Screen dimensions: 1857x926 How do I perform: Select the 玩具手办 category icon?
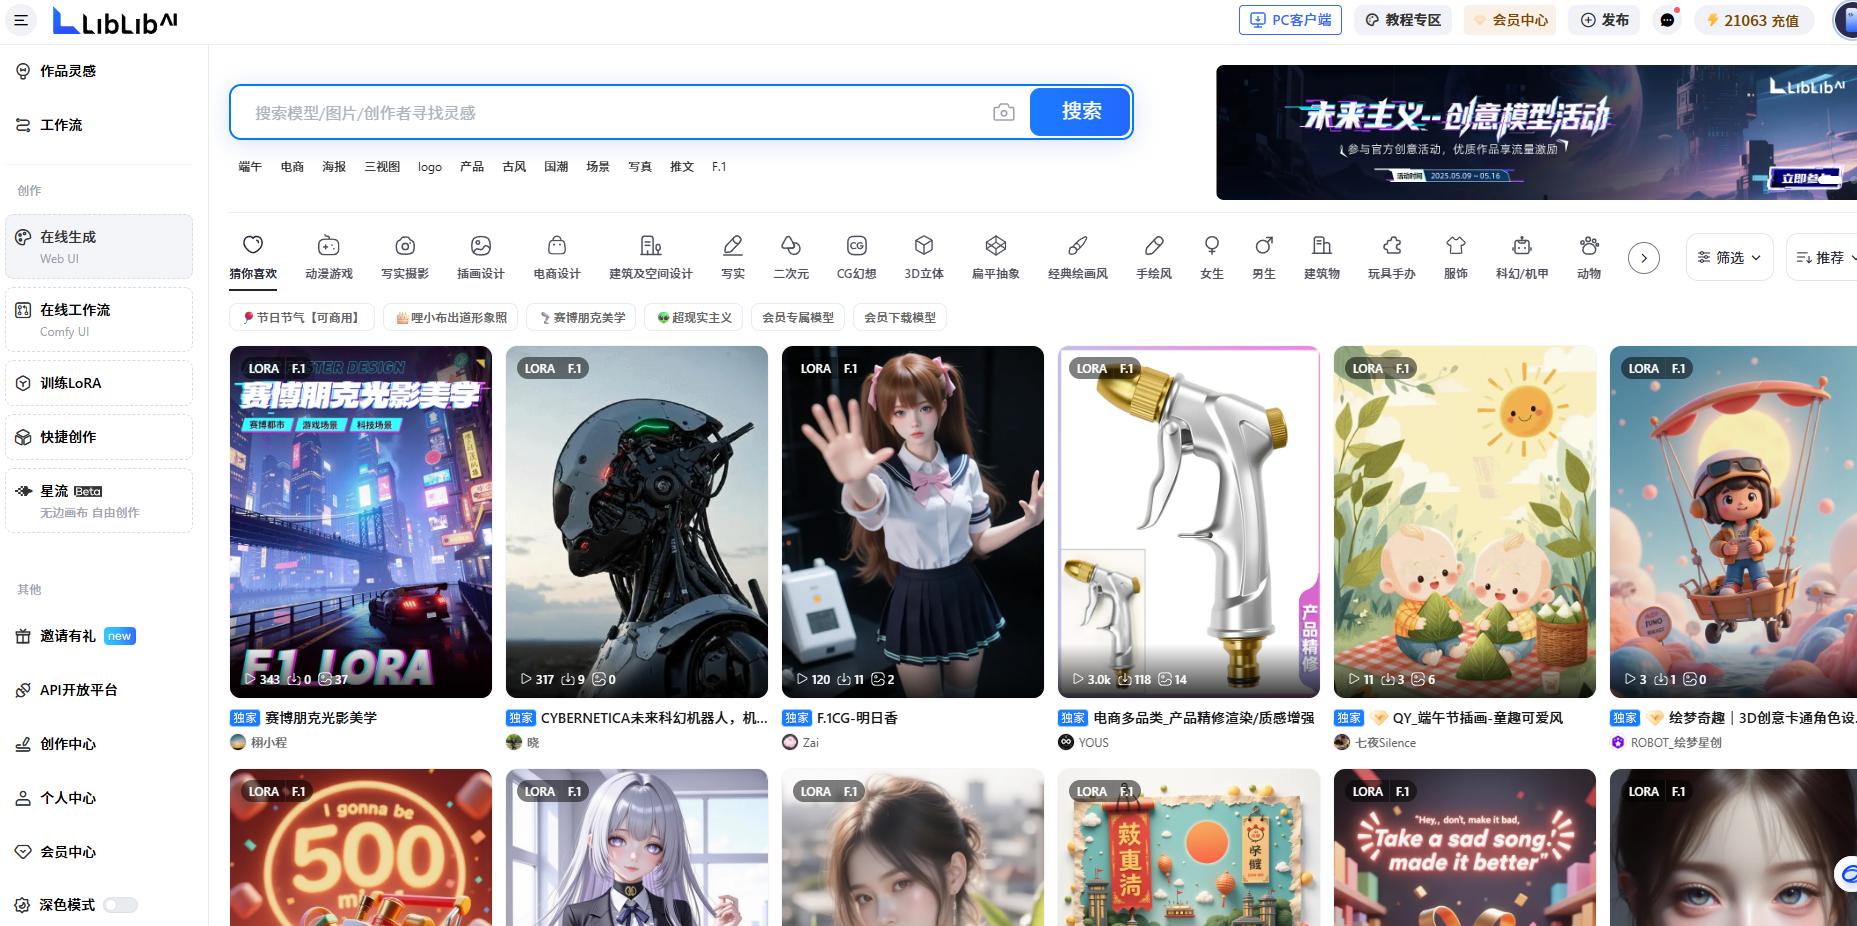pos(1392,245)
